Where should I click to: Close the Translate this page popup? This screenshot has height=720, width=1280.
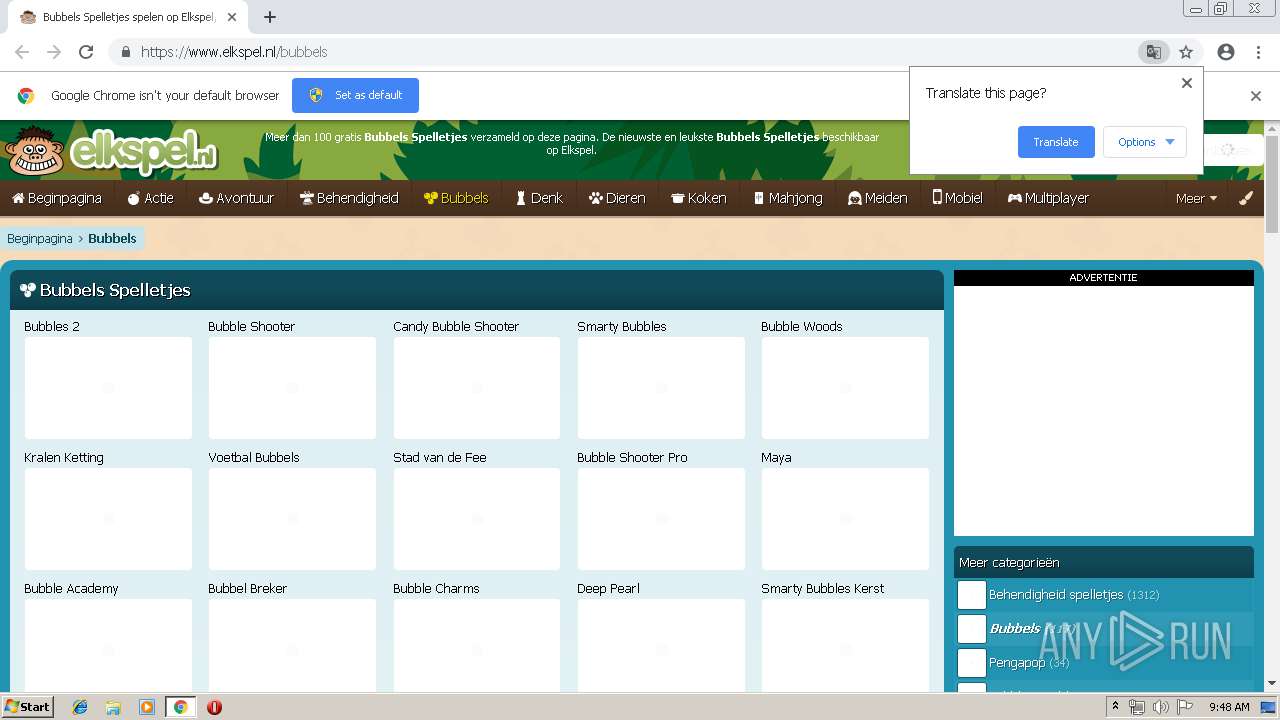[x=1187, y=83]
